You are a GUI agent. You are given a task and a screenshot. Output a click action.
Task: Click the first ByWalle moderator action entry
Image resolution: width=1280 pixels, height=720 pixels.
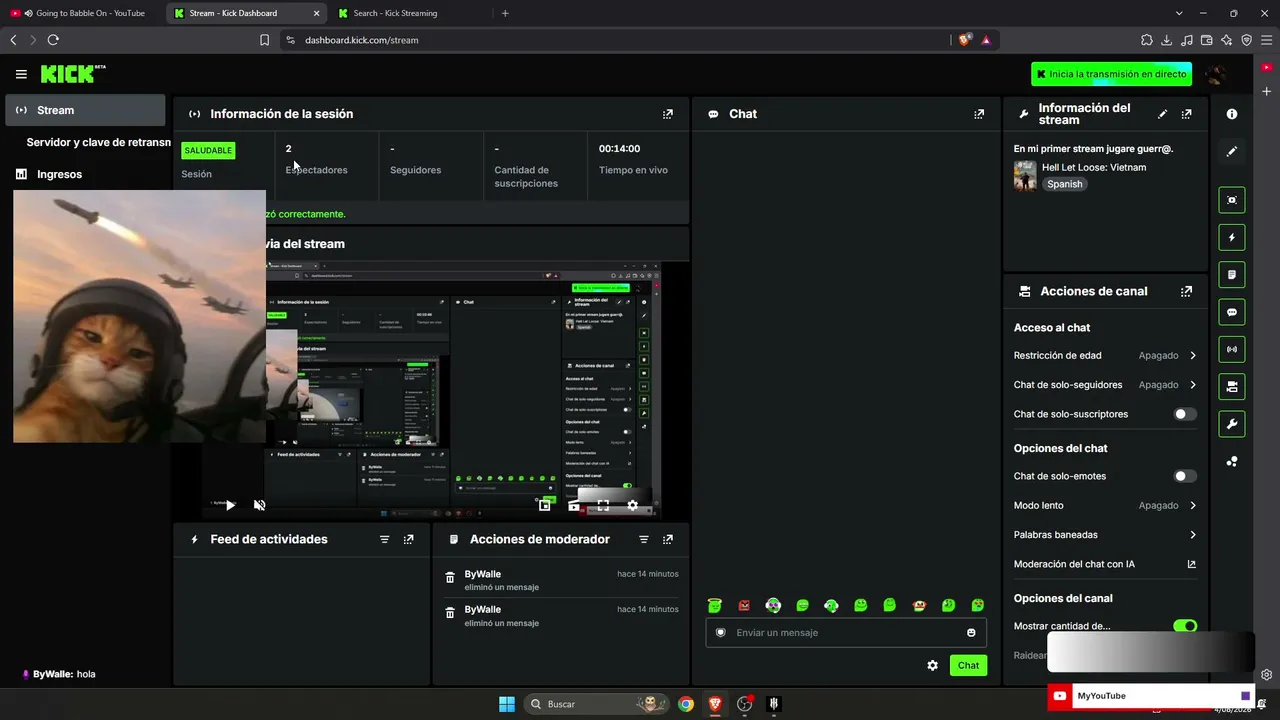pyautogui.click(x=561, y=581)
